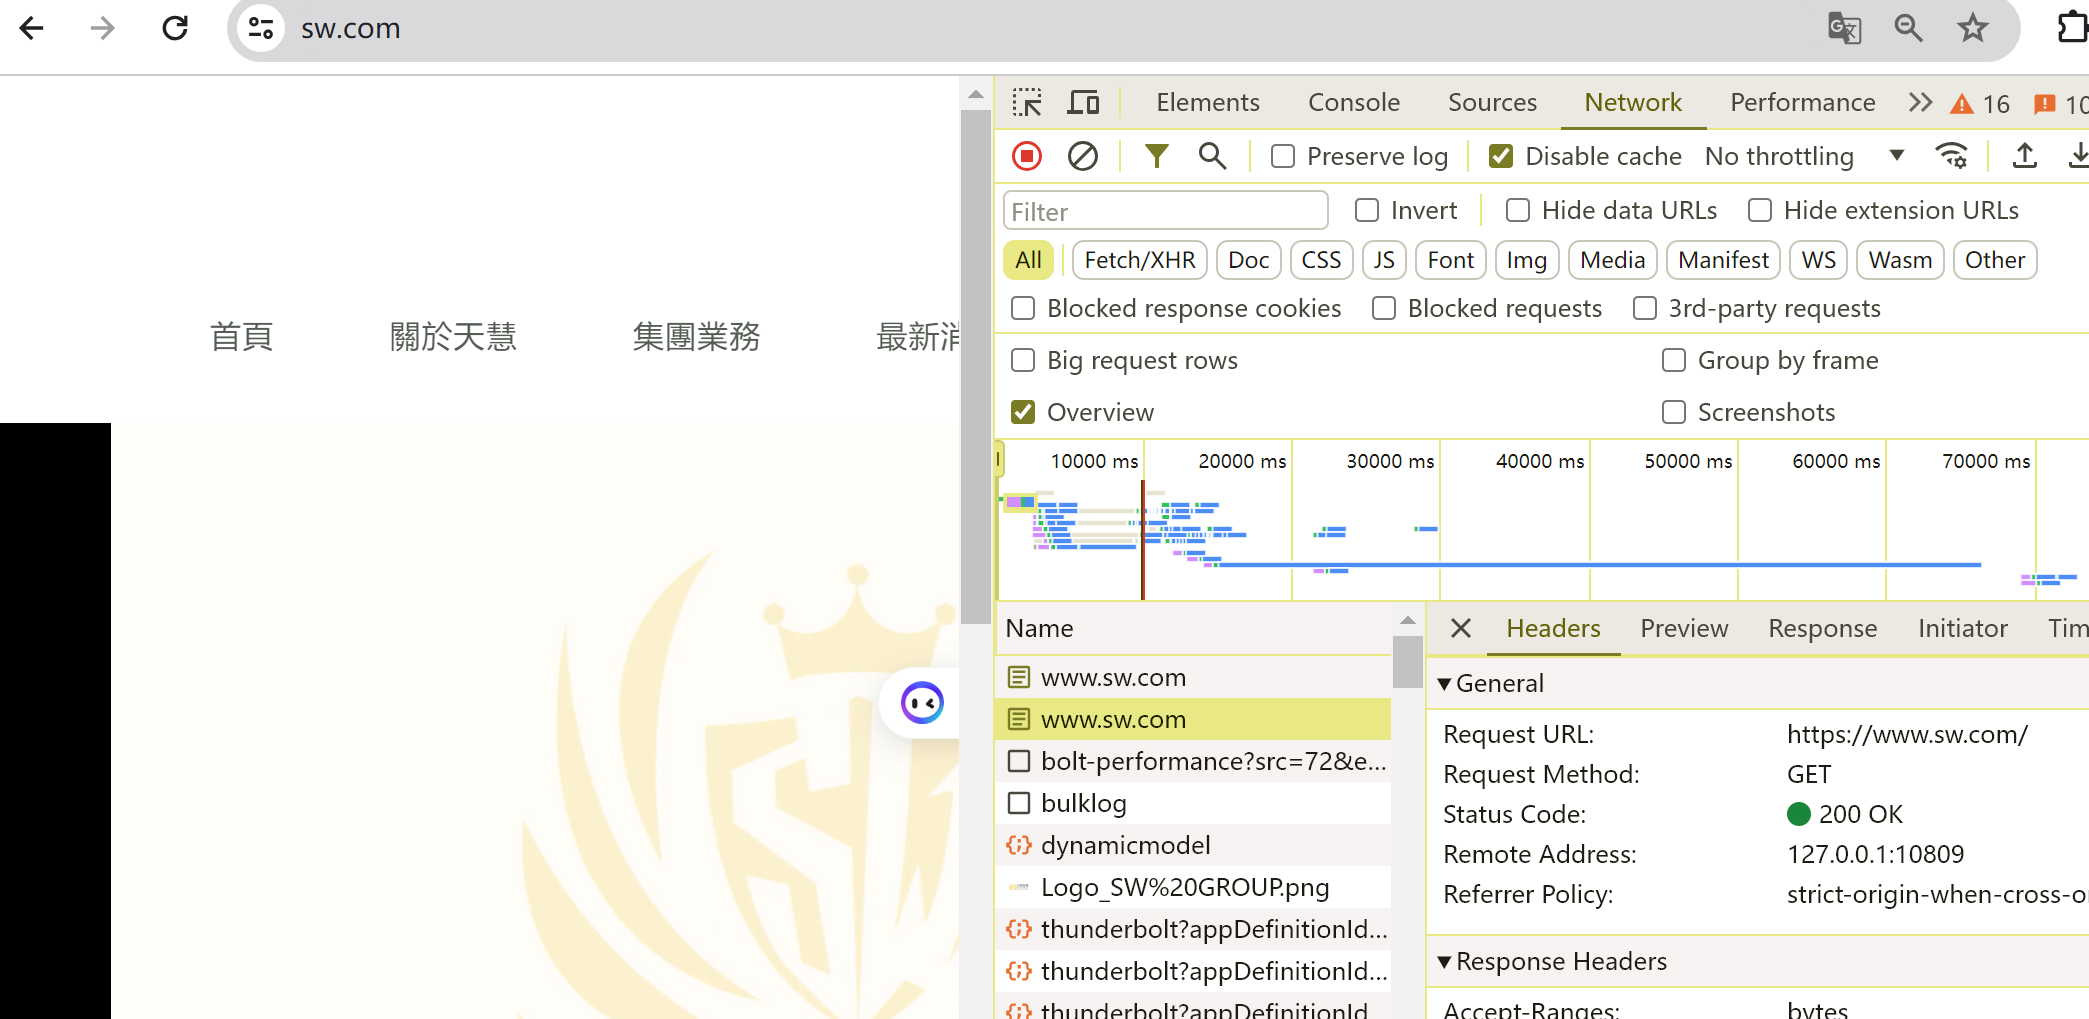Uncheck the Disable cache checkbox
This screenshot has width=2089, height=1019.
coord(1500,157)
